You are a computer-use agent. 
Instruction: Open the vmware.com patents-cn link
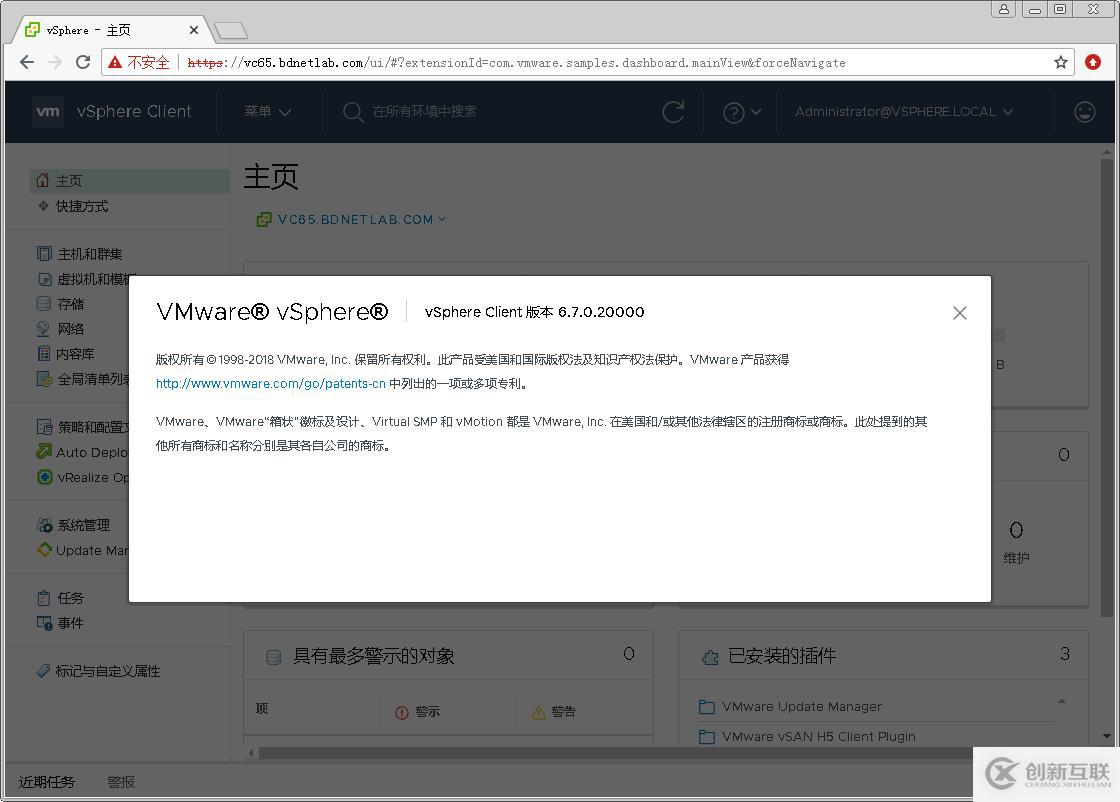coord(271,384)
